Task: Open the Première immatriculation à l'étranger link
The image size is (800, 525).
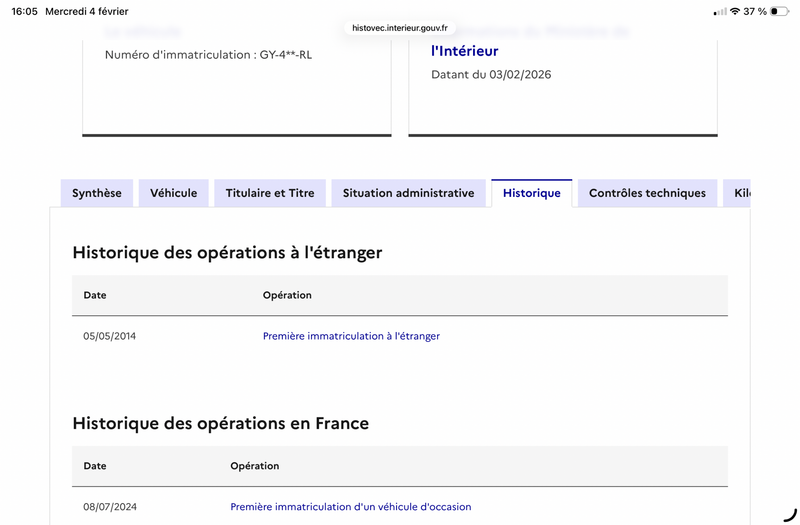Action: tap(351, 336)
